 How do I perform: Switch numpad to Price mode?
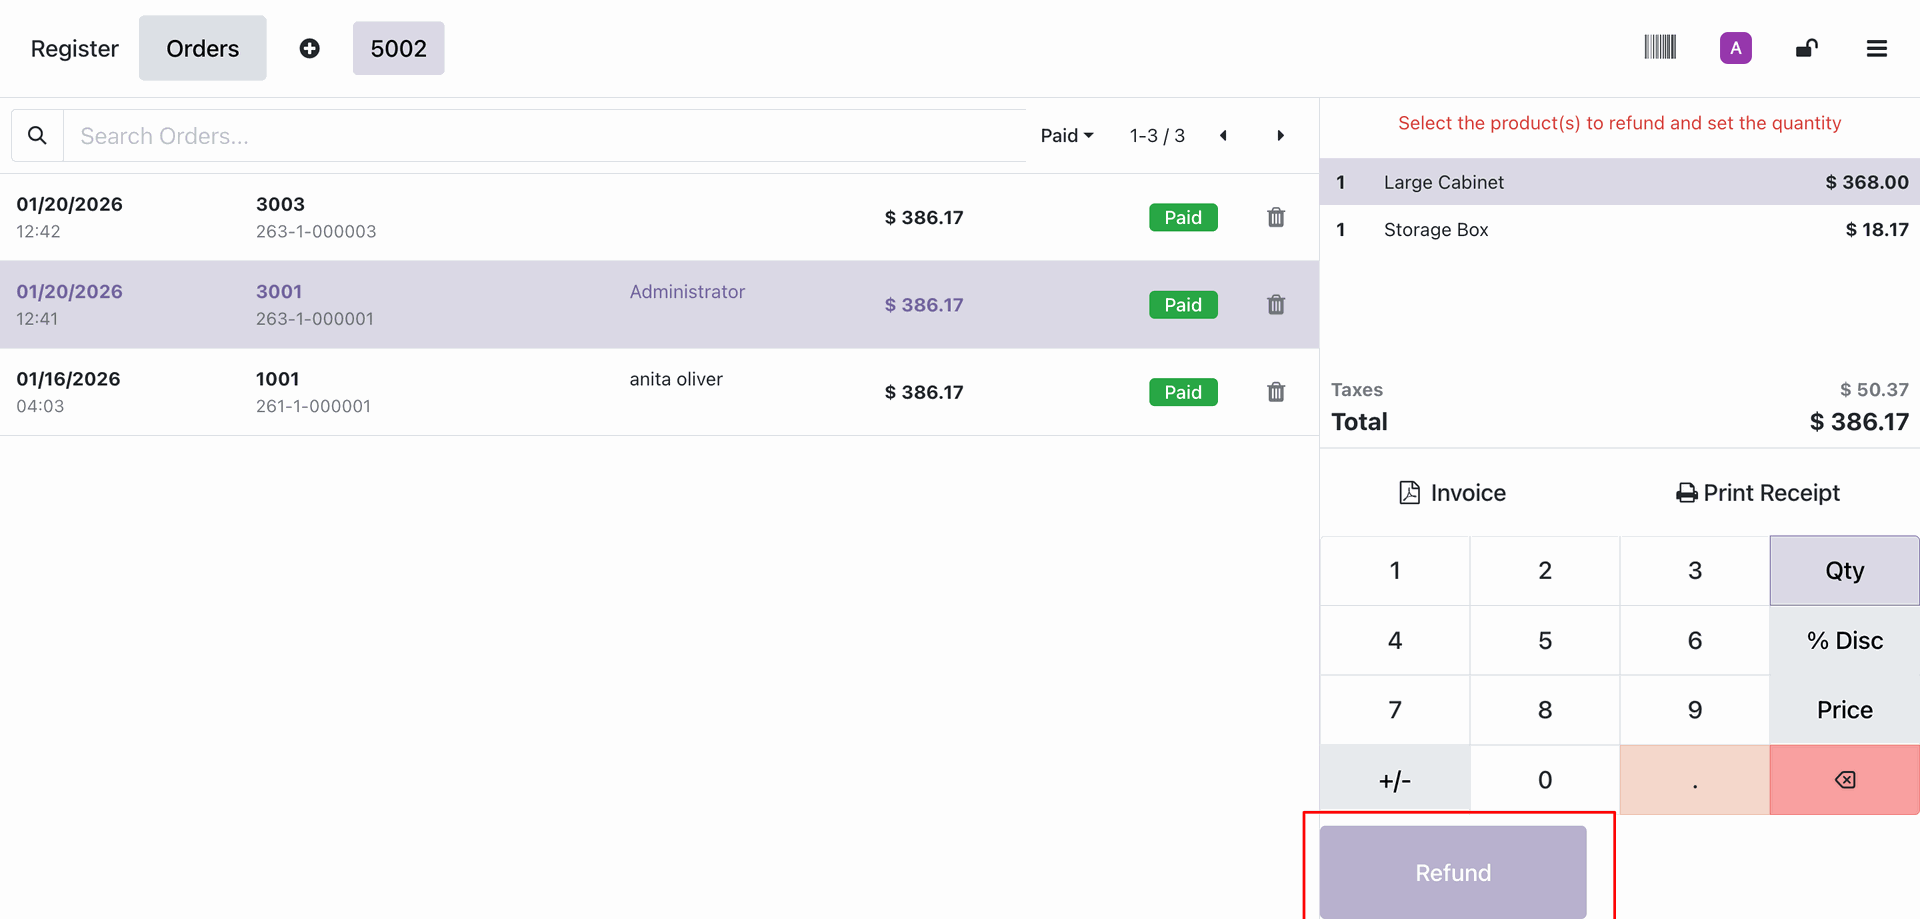[x=1844, y=710]
